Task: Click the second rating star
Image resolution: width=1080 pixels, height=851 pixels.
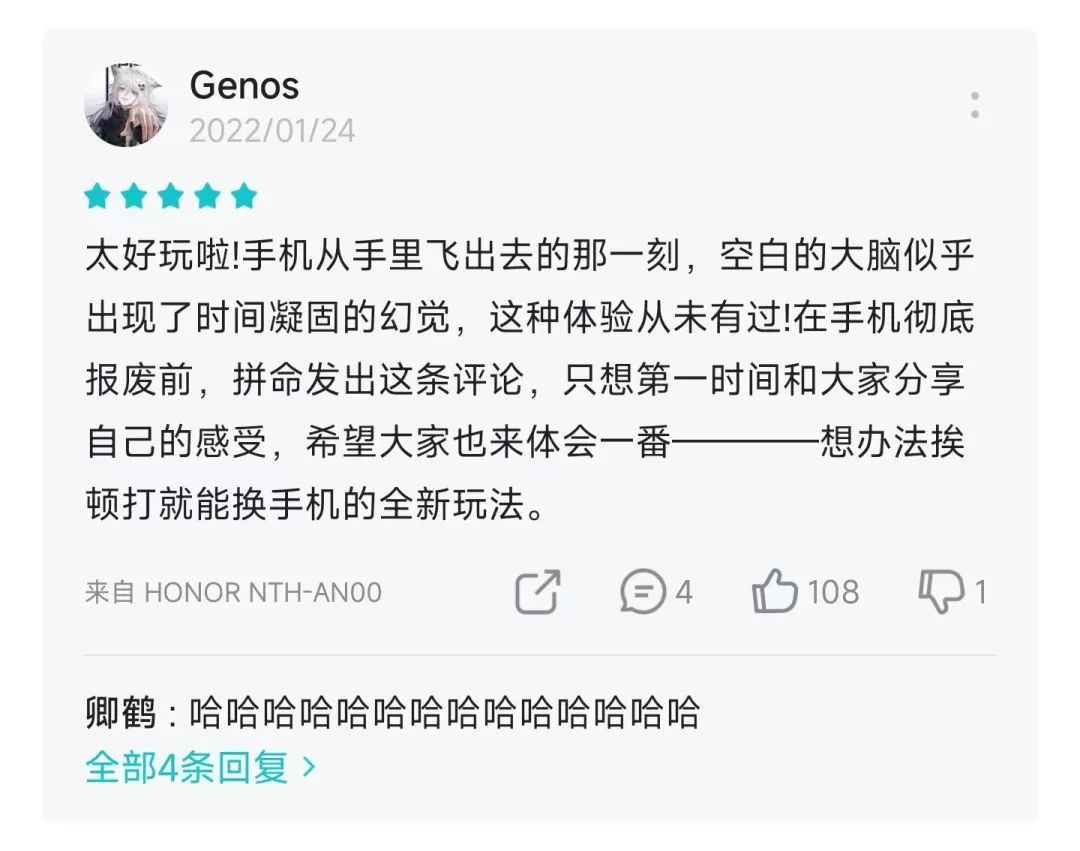Action: (x=134, y=196)
